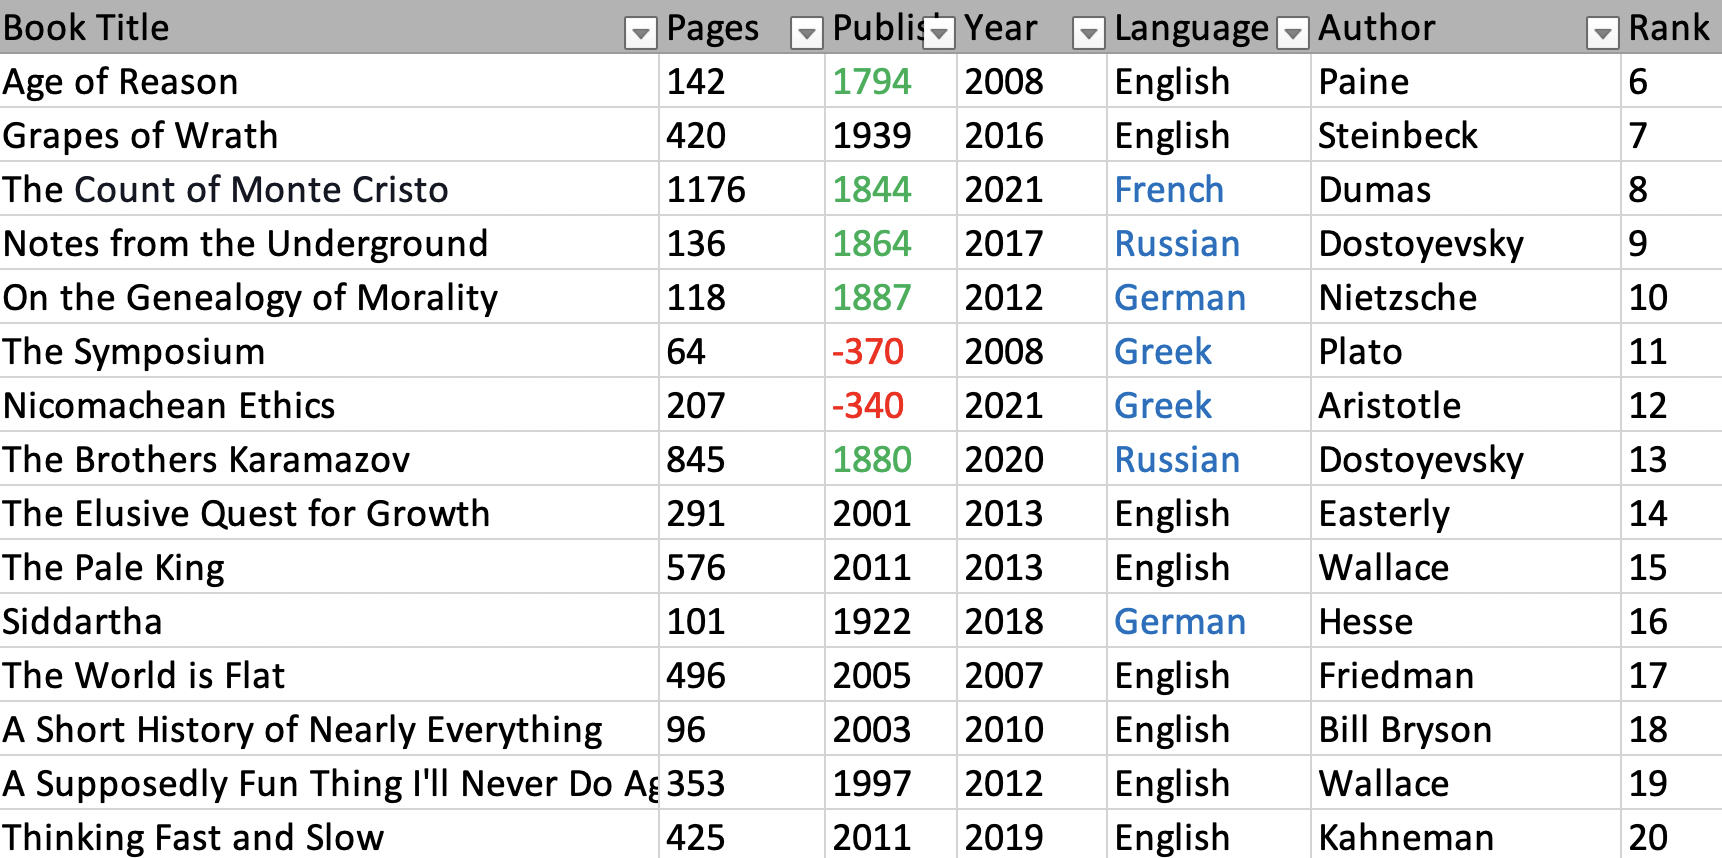Click the Bill Bryson author cell
The image size is (1722, 858).
pos(1405,730)
